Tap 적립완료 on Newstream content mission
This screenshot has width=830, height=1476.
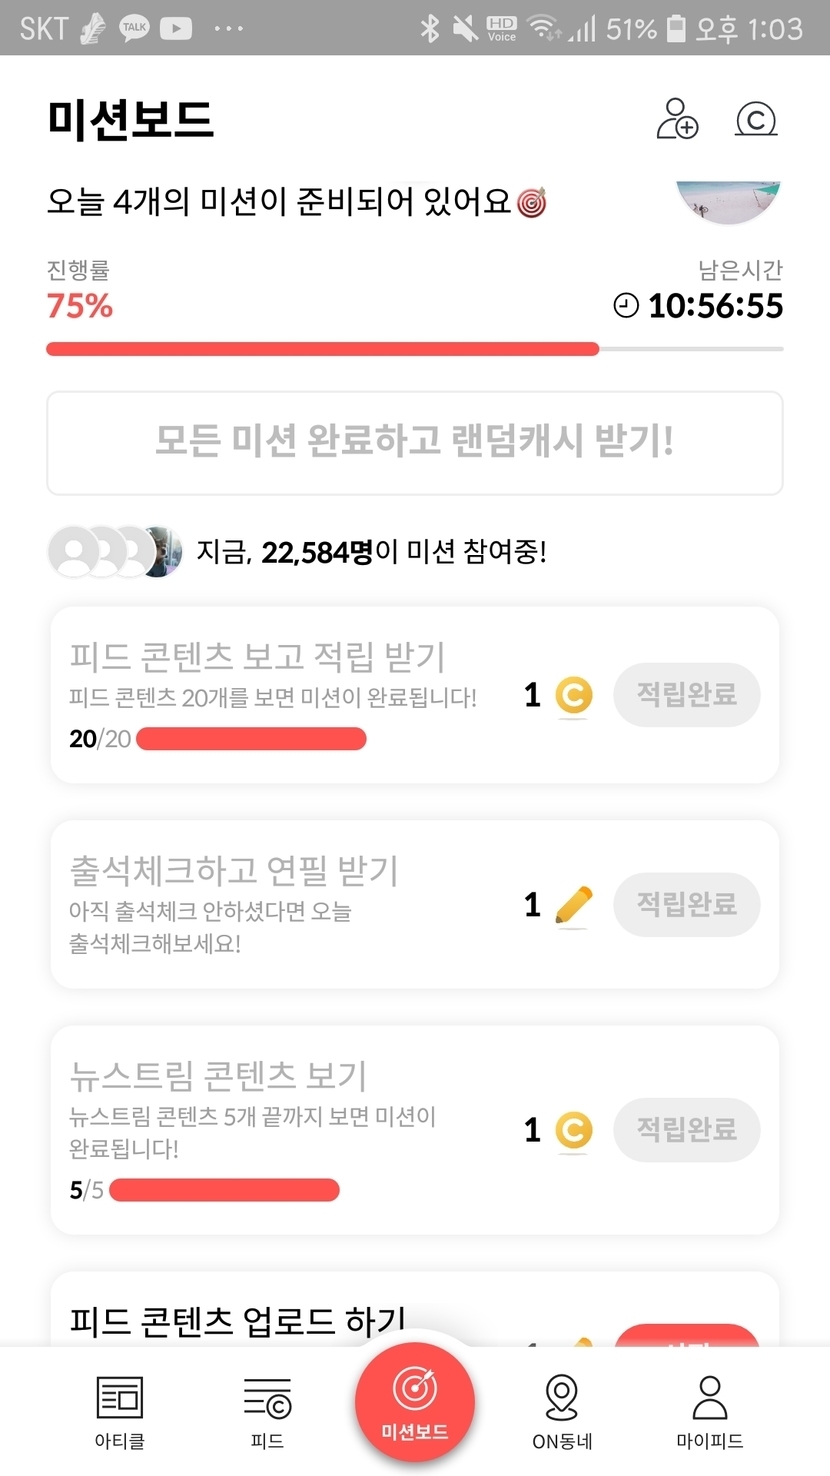pos(687,1130)
